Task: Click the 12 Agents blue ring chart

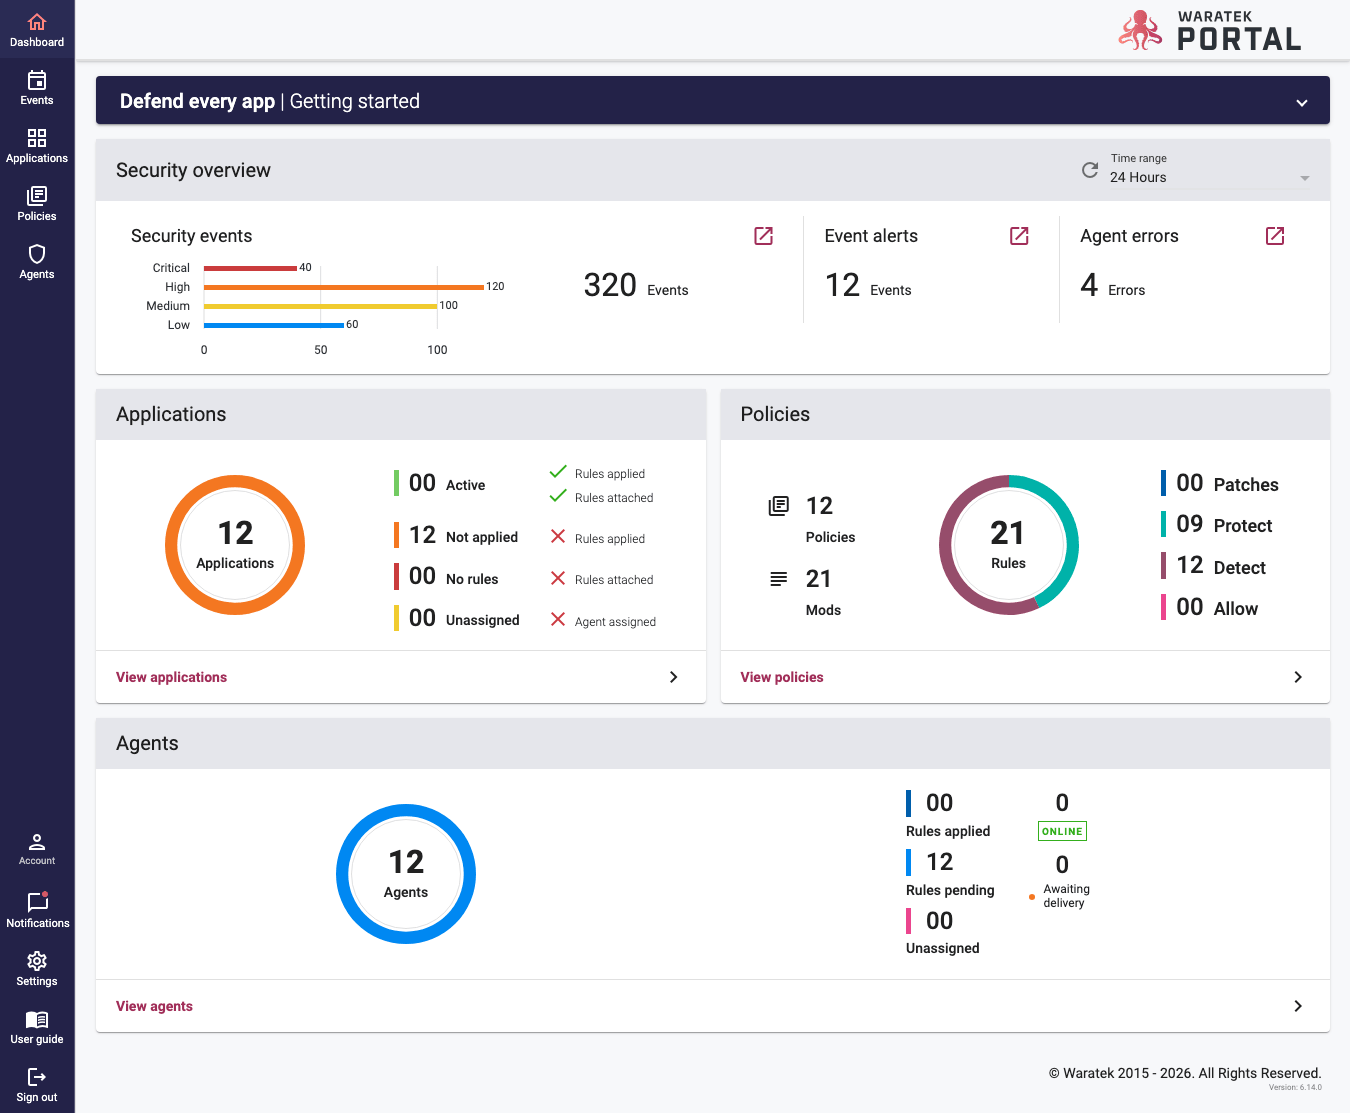Action: [x=406, y=874]
